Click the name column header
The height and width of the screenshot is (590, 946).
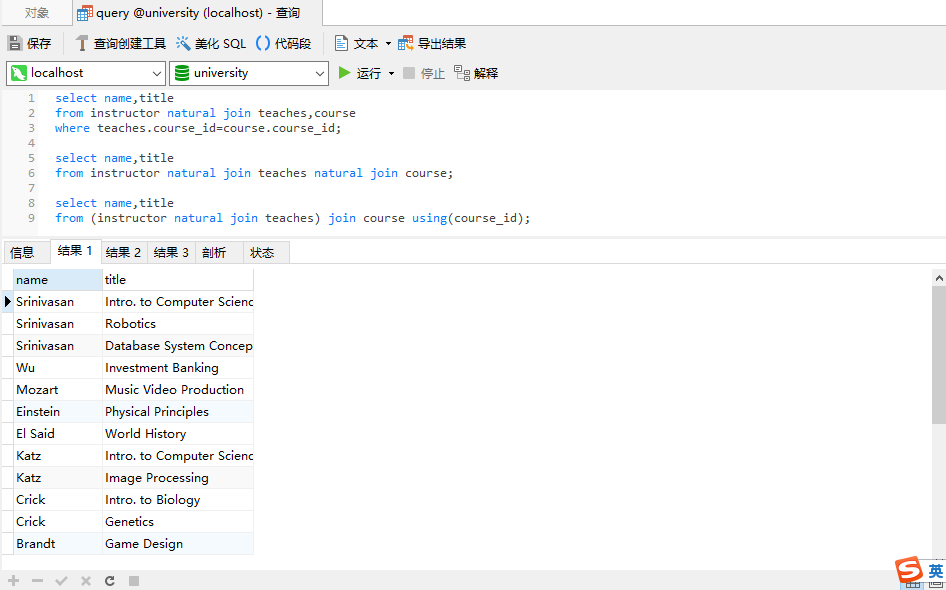(x=58, y=280)
